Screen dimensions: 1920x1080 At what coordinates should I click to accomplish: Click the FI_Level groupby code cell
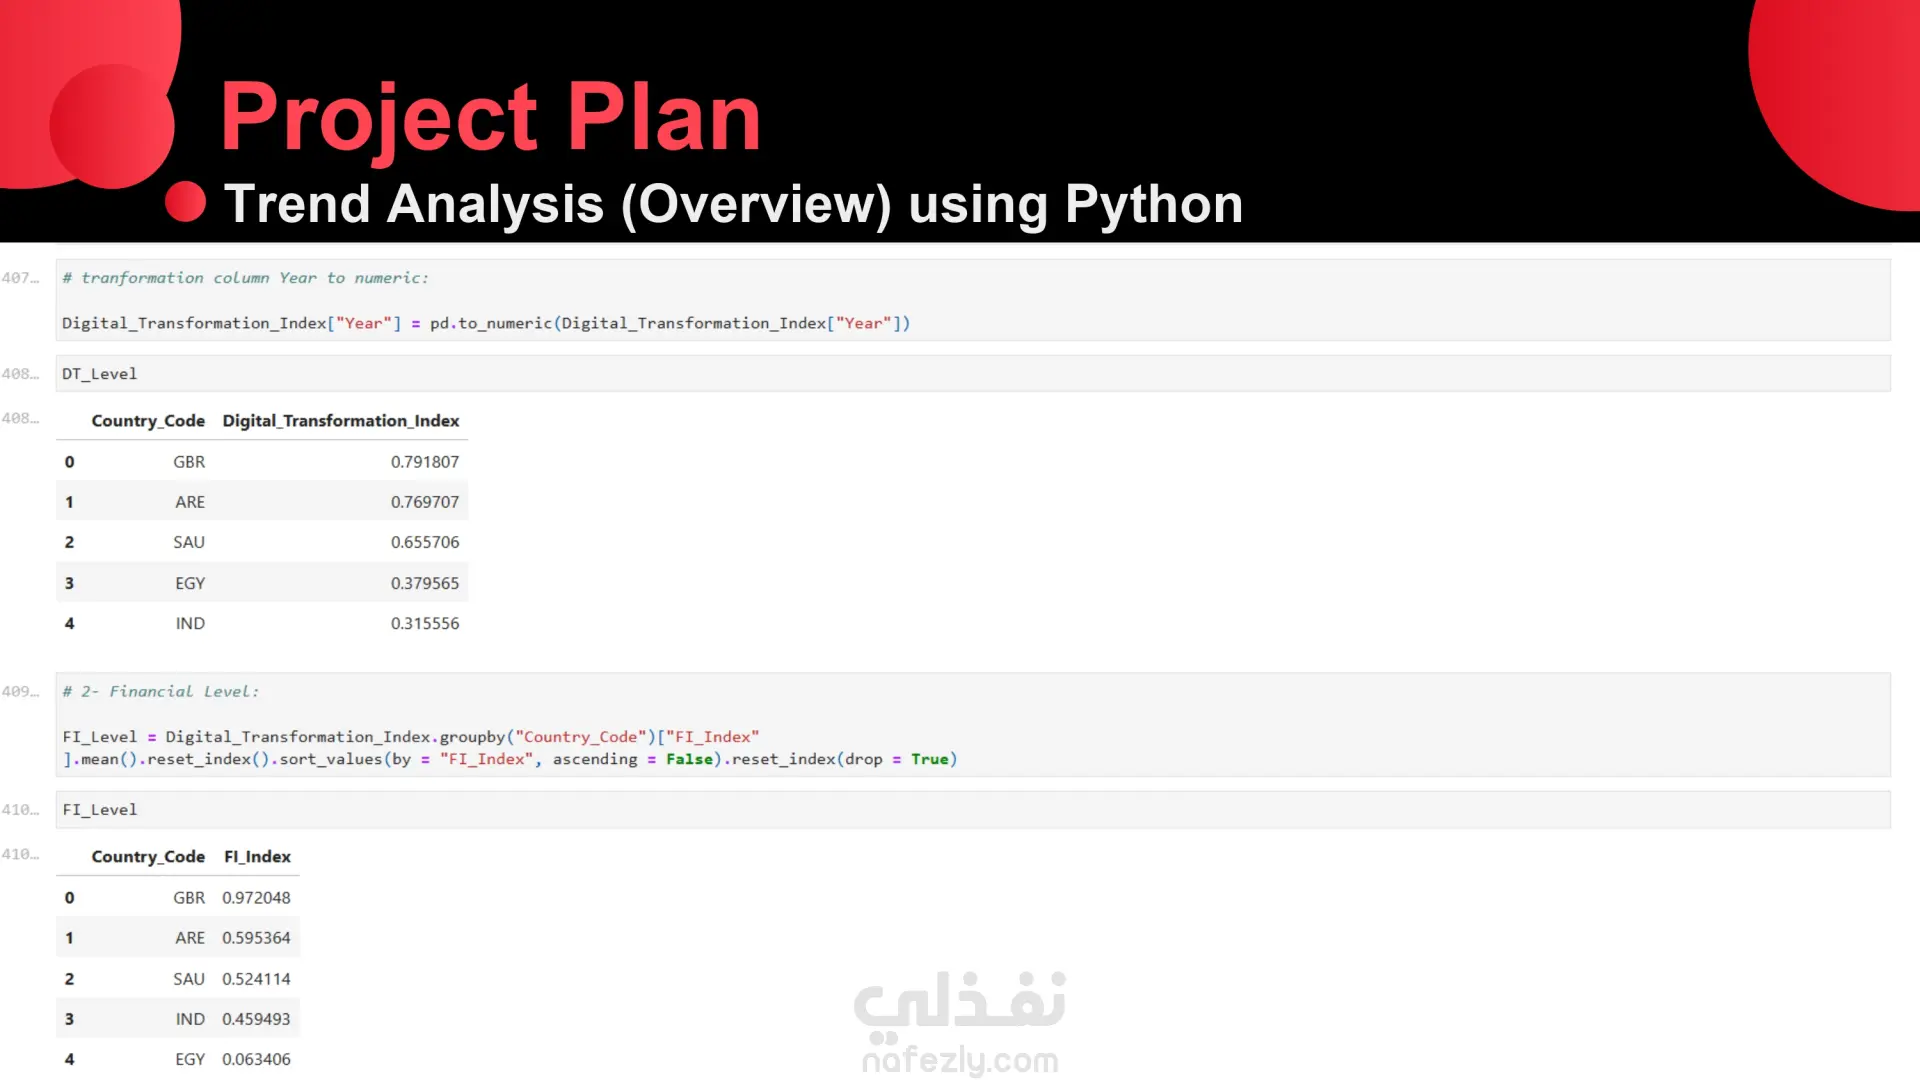tap(972, 725)
